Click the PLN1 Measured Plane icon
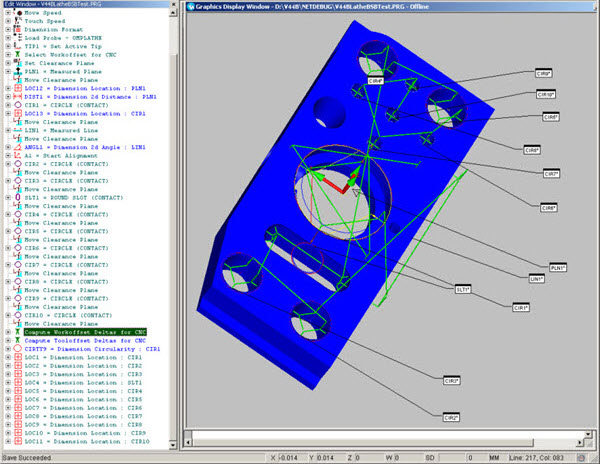This screenshot has width=600, height=464. [17, 72]
